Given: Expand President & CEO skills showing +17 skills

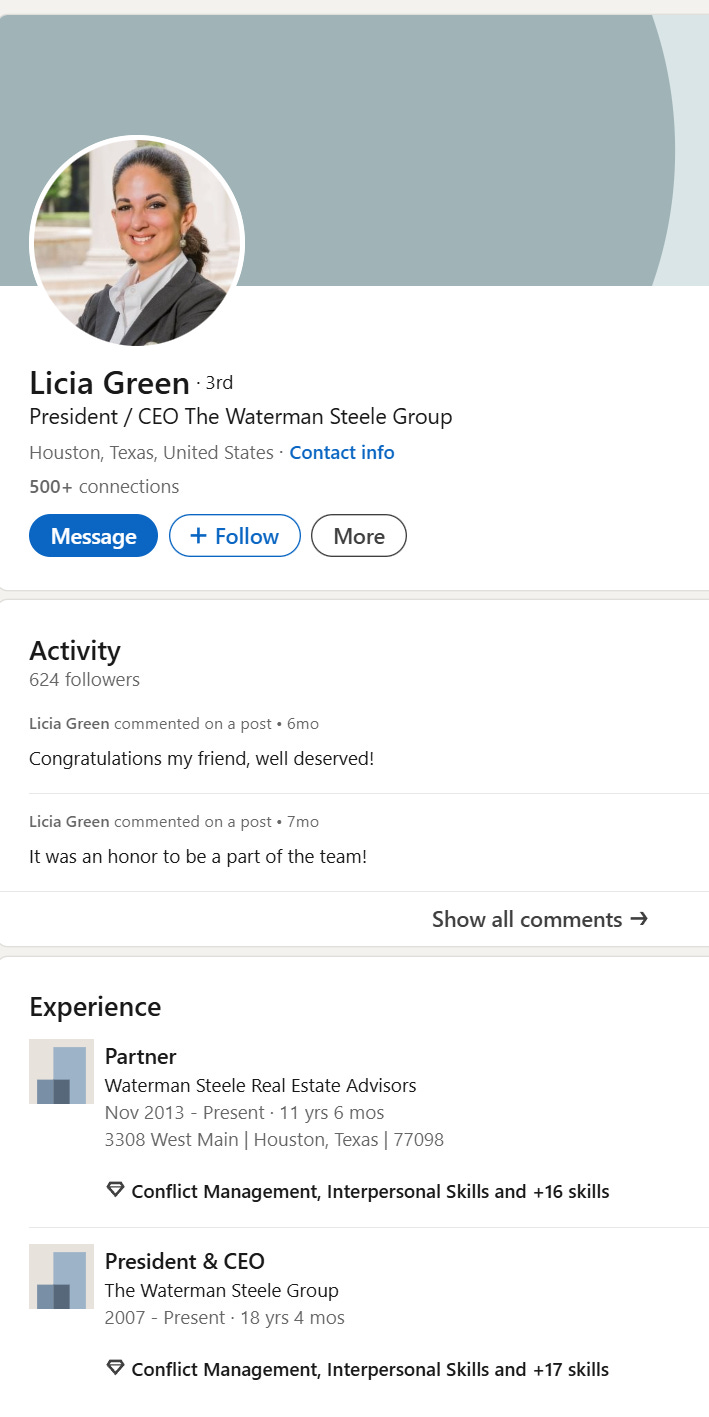Looking at the screenshot, I should pyautogui.click(x=370, y=1370).
